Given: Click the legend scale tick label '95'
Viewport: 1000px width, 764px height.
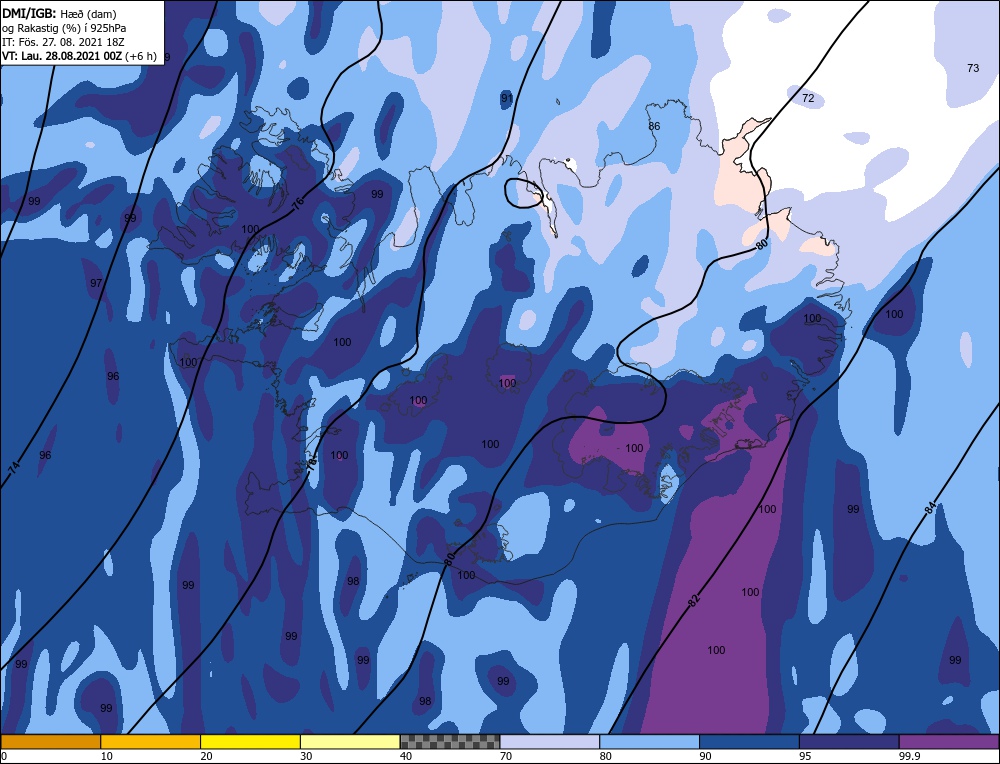Looking at the screenshot, I should point(805,756).
